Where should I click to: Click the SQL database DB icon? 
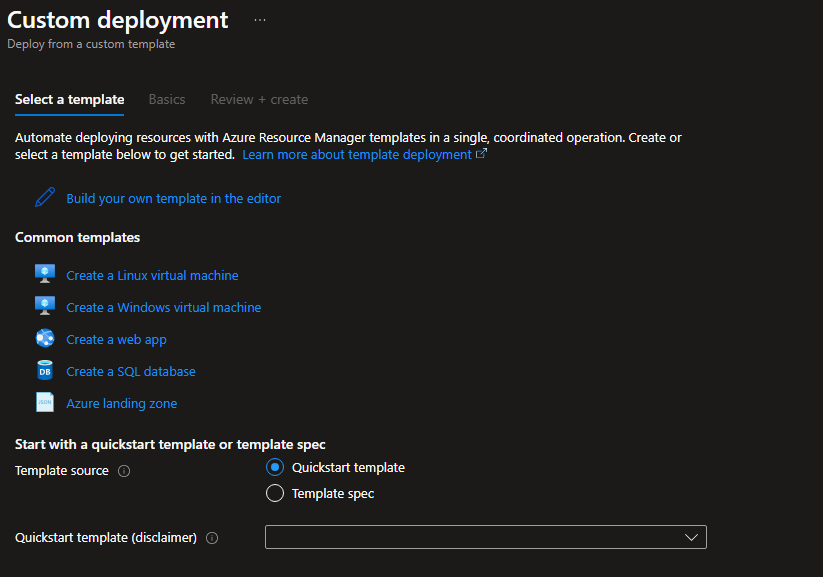pyautogui.click(x=45, y=371)
